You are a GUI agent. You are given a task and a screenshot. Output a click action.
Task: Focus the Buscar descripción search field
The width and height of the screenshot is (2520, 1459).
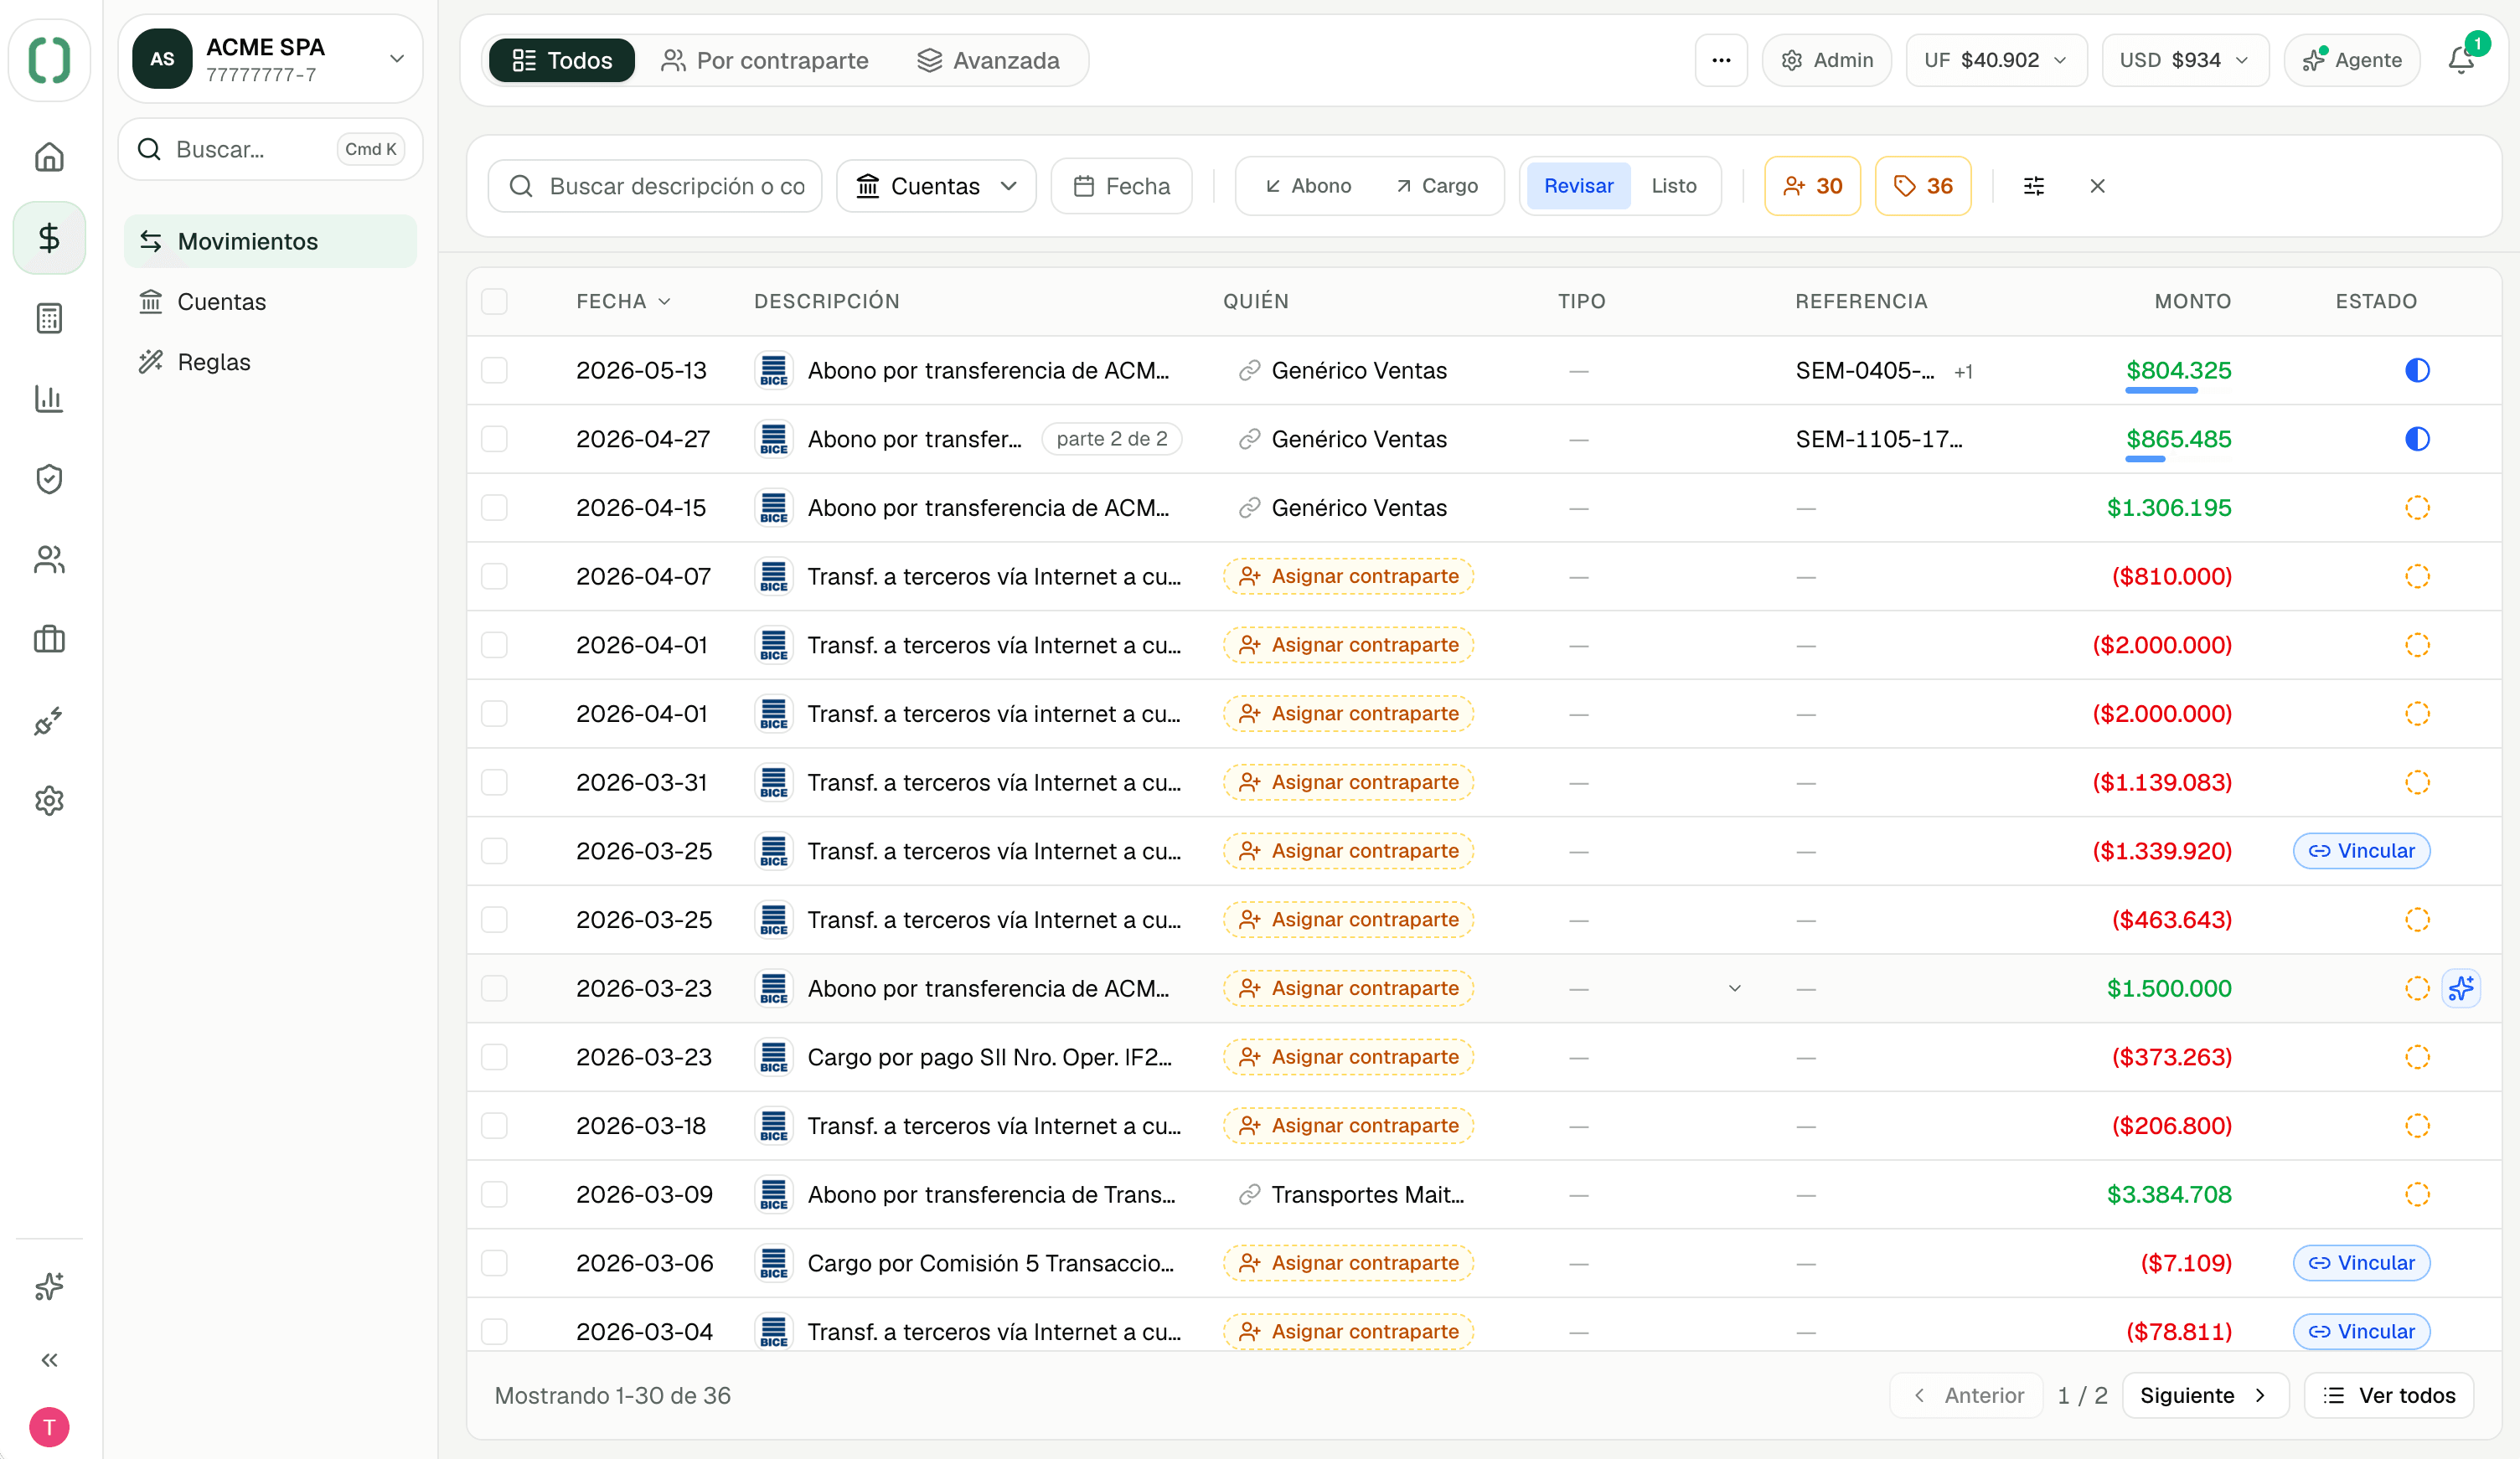[655, 186]
